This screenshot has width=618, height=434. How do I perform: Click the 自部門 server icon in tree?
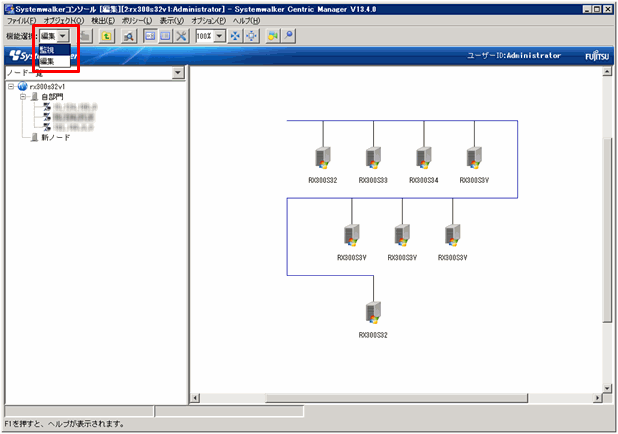coord(35,97)
